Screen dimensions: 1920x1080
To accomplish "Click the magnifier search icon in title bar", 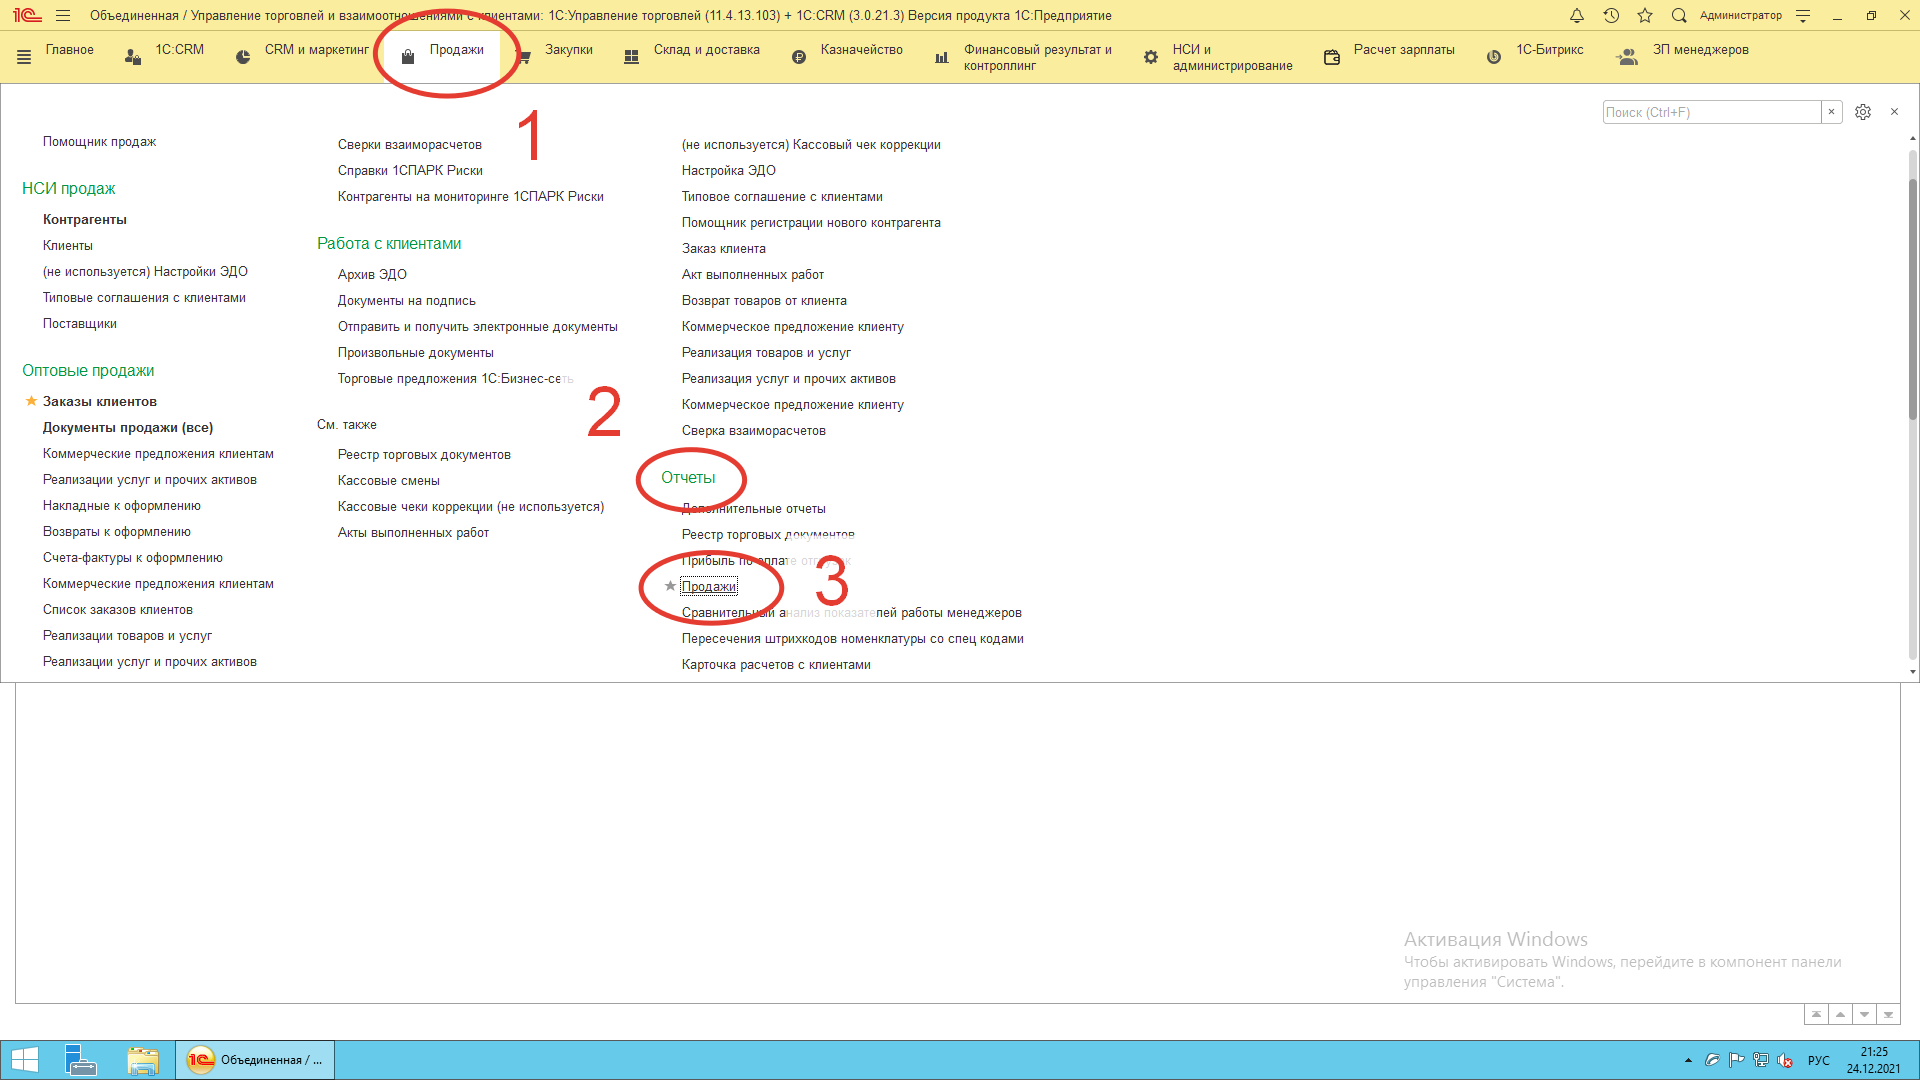I will pyautogui.click(x=1679, y=15).
